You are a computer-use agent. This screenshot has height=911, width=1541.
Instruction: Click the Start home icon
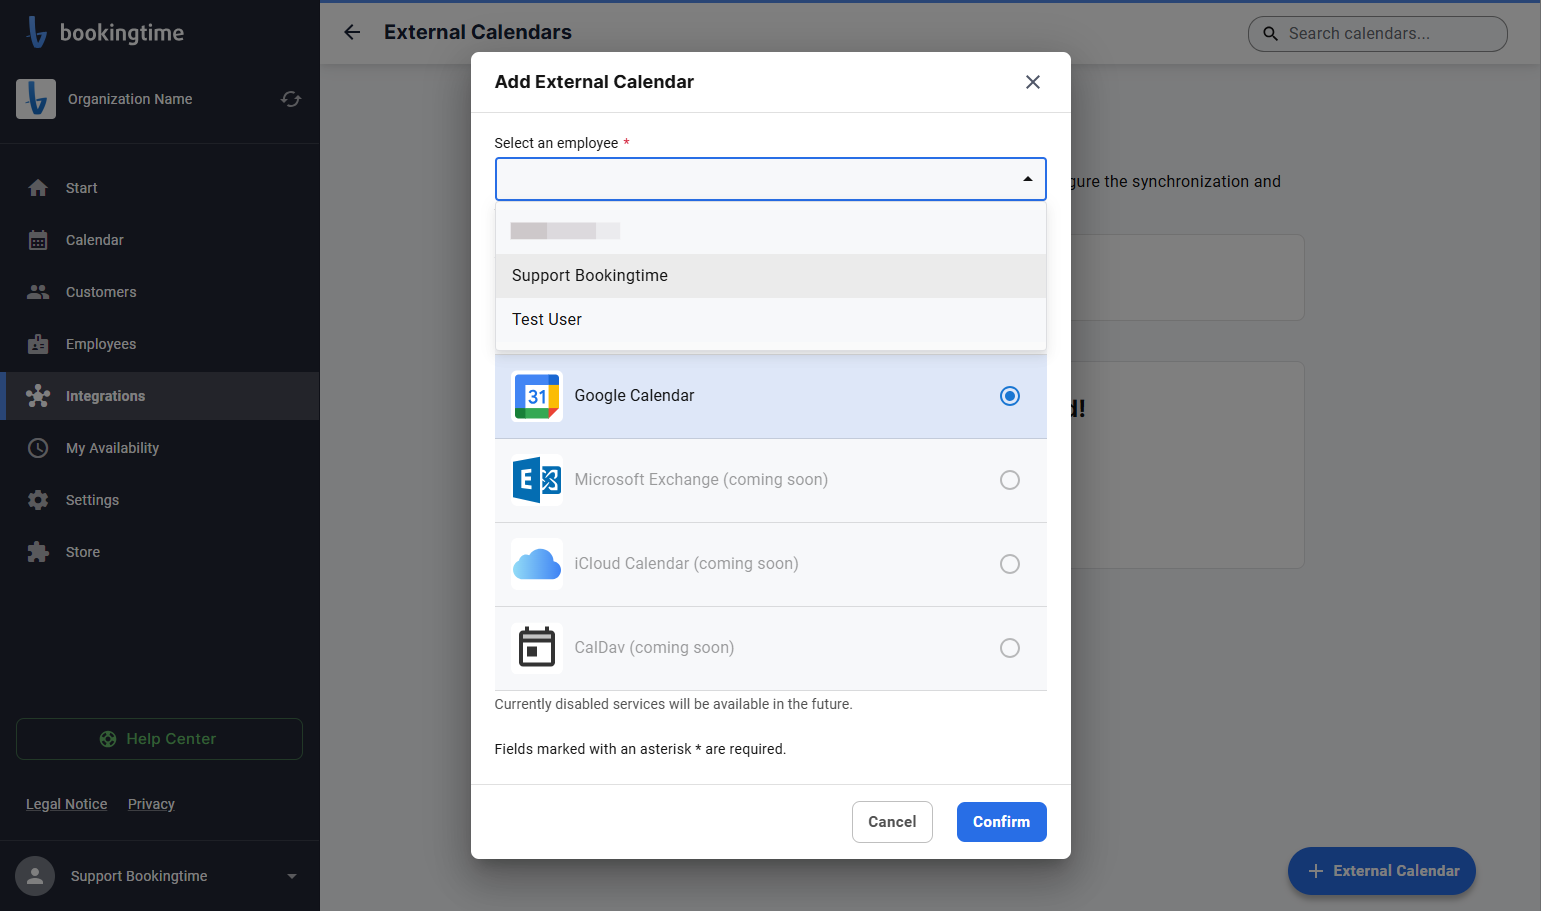click(38, 188)
